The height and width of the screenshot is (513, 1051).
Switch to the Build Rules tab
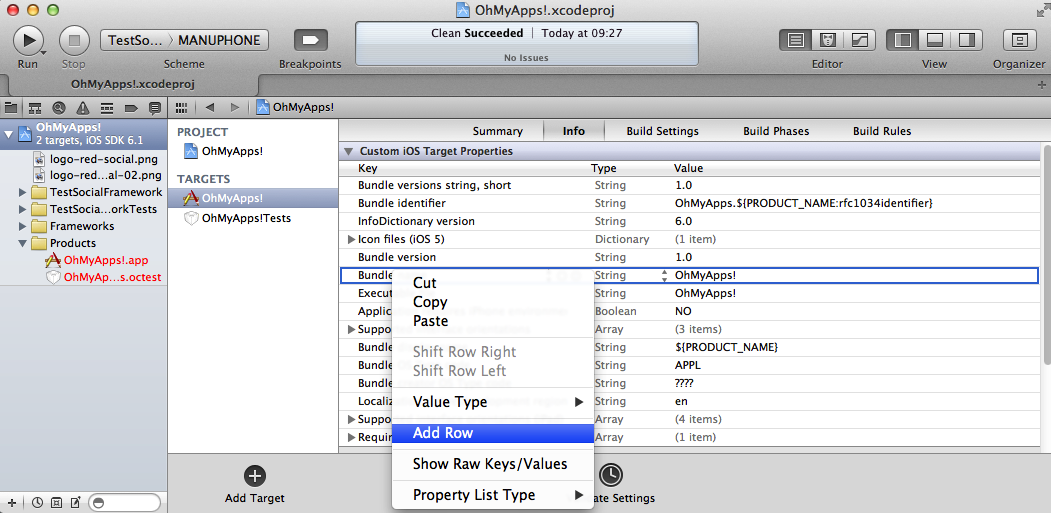pyautogui.click(x=881, y=131)
